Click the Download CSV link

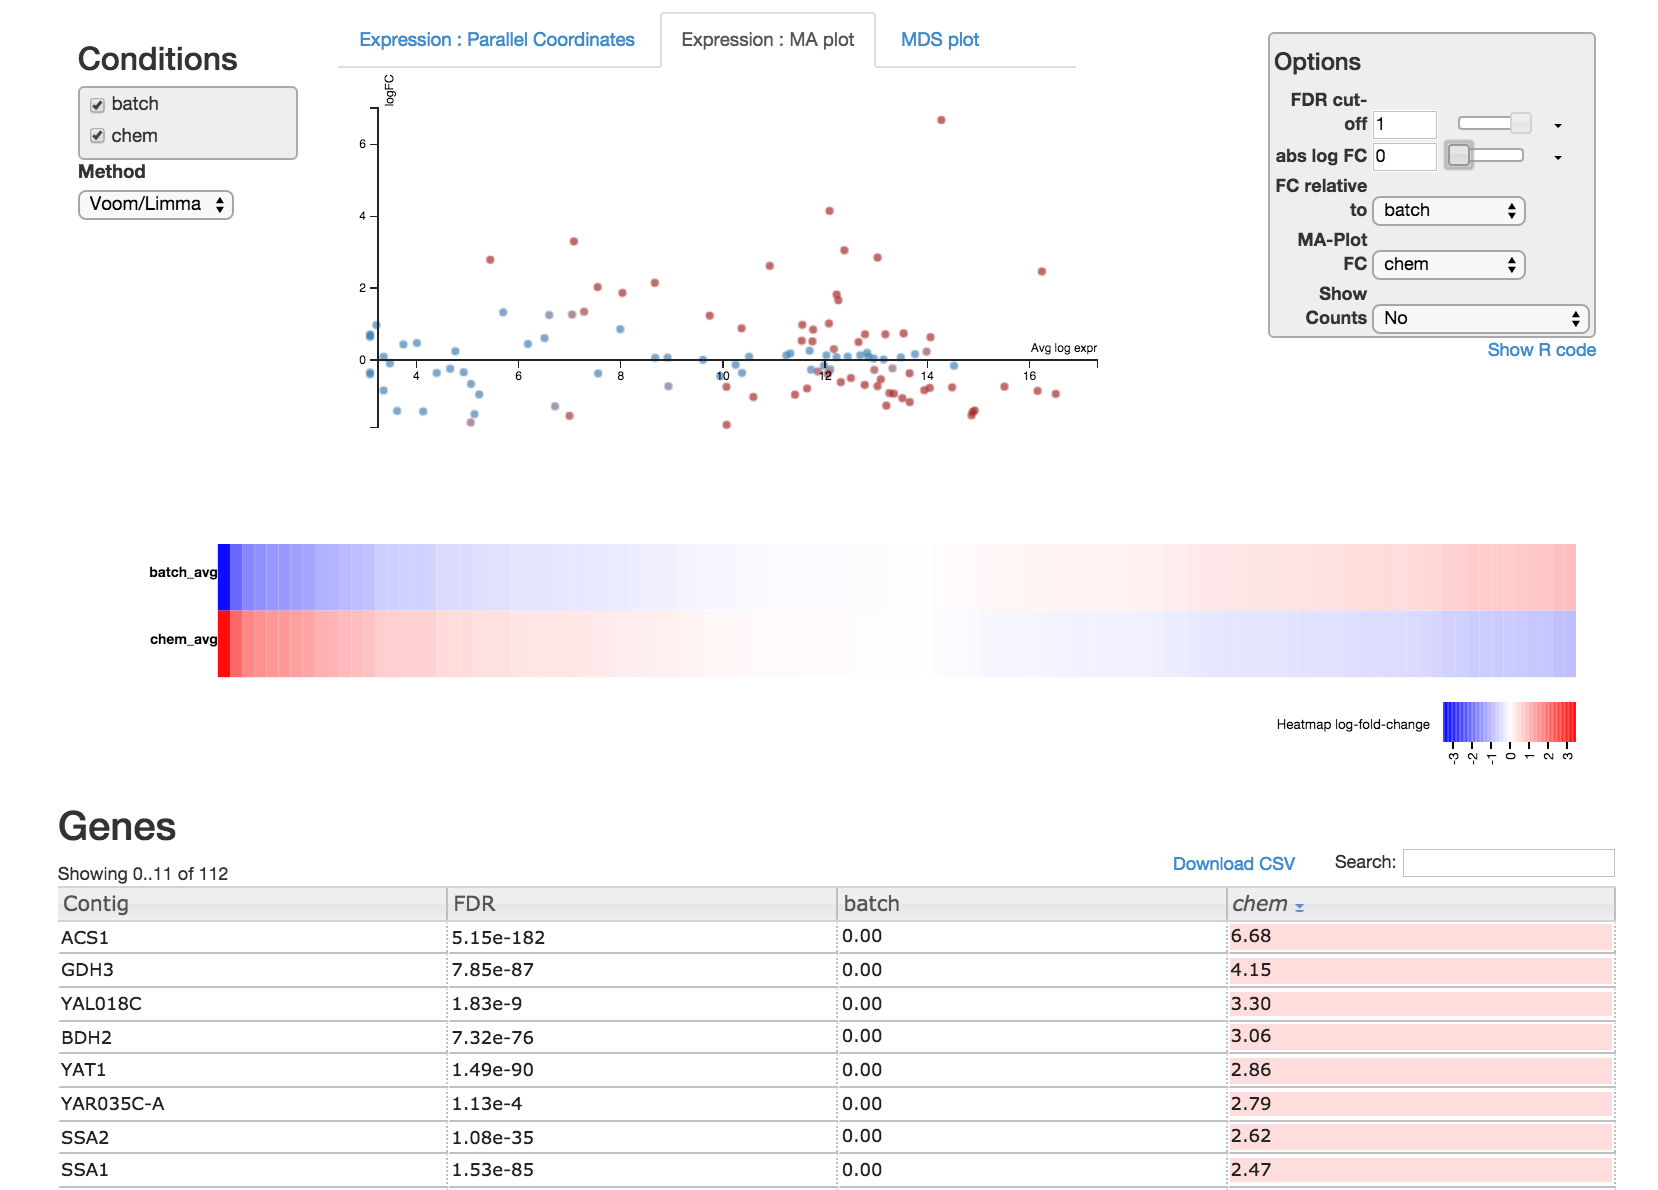pos(1233,864)
